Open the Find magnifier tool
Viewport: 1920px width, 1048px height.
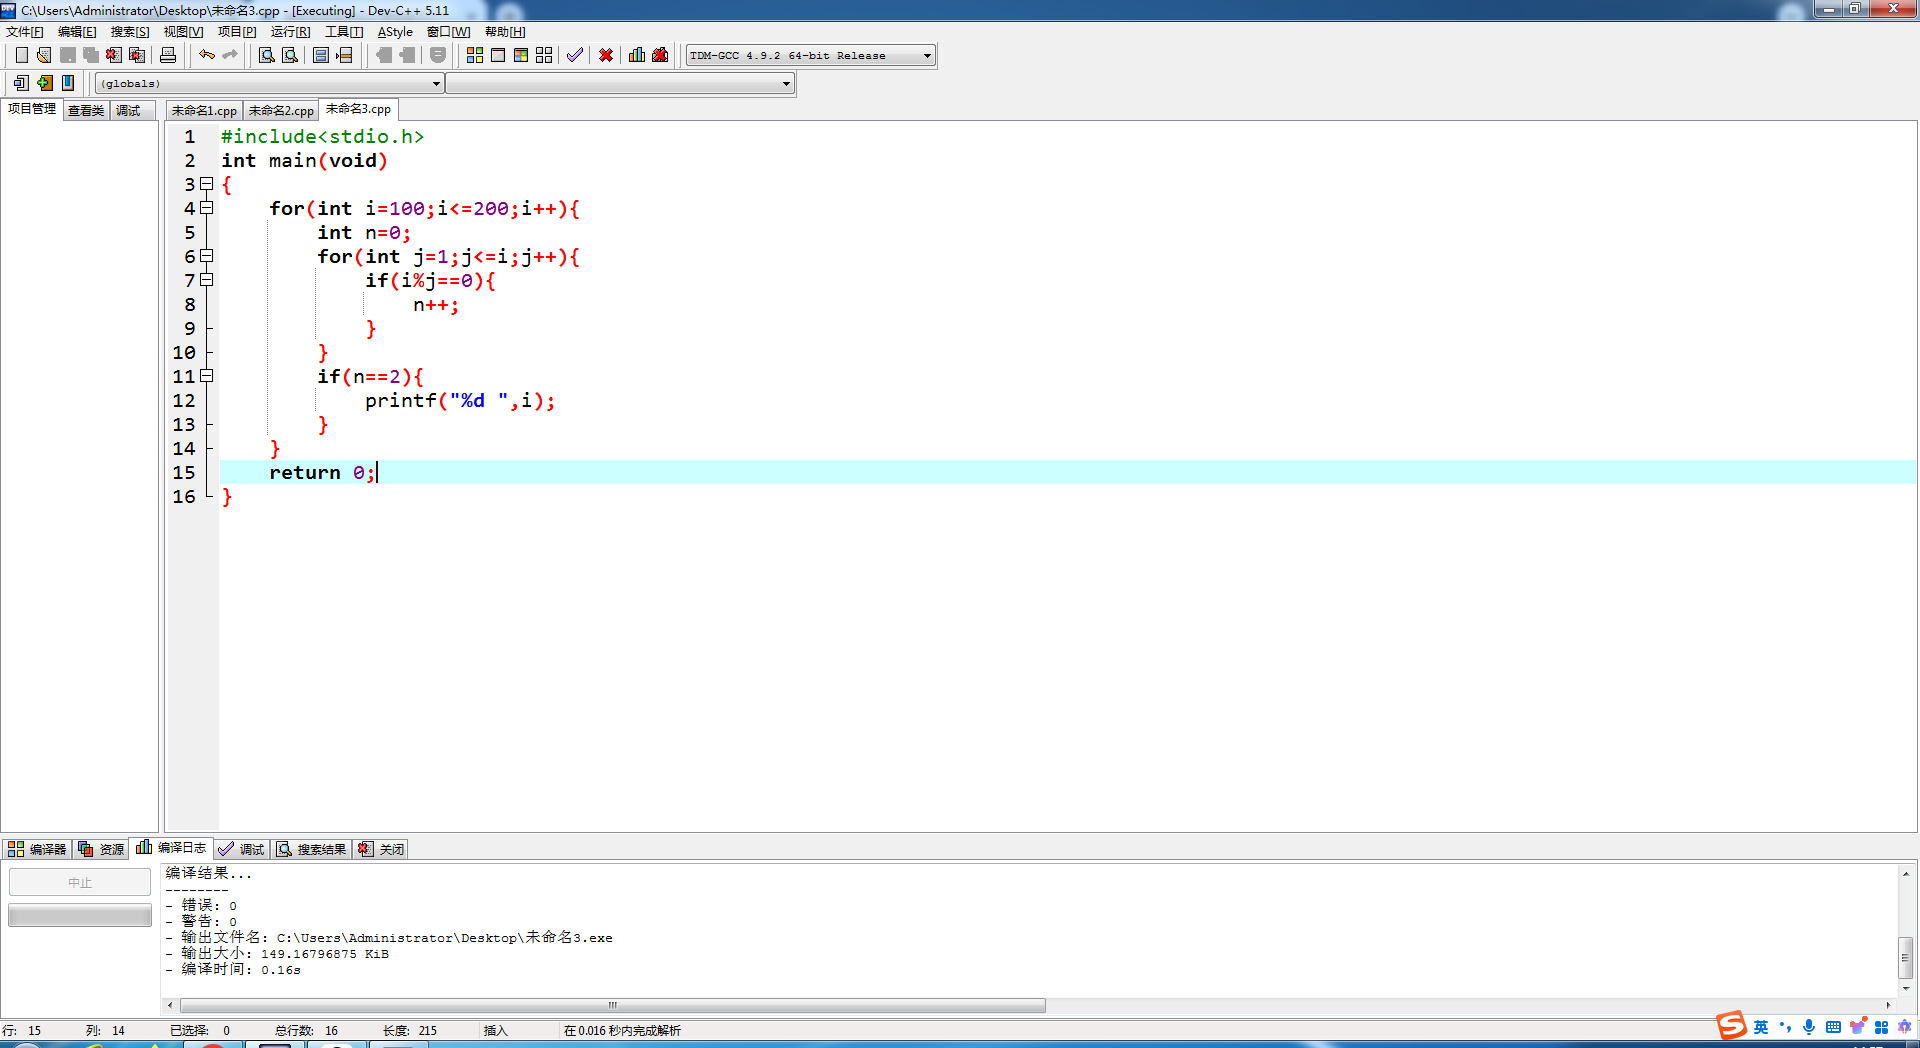coord(267,55)
